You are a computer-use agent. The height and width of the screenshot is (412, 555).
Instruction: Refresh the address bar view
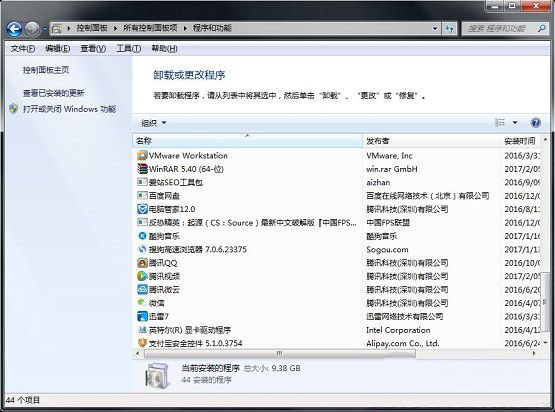pos(450,28)
